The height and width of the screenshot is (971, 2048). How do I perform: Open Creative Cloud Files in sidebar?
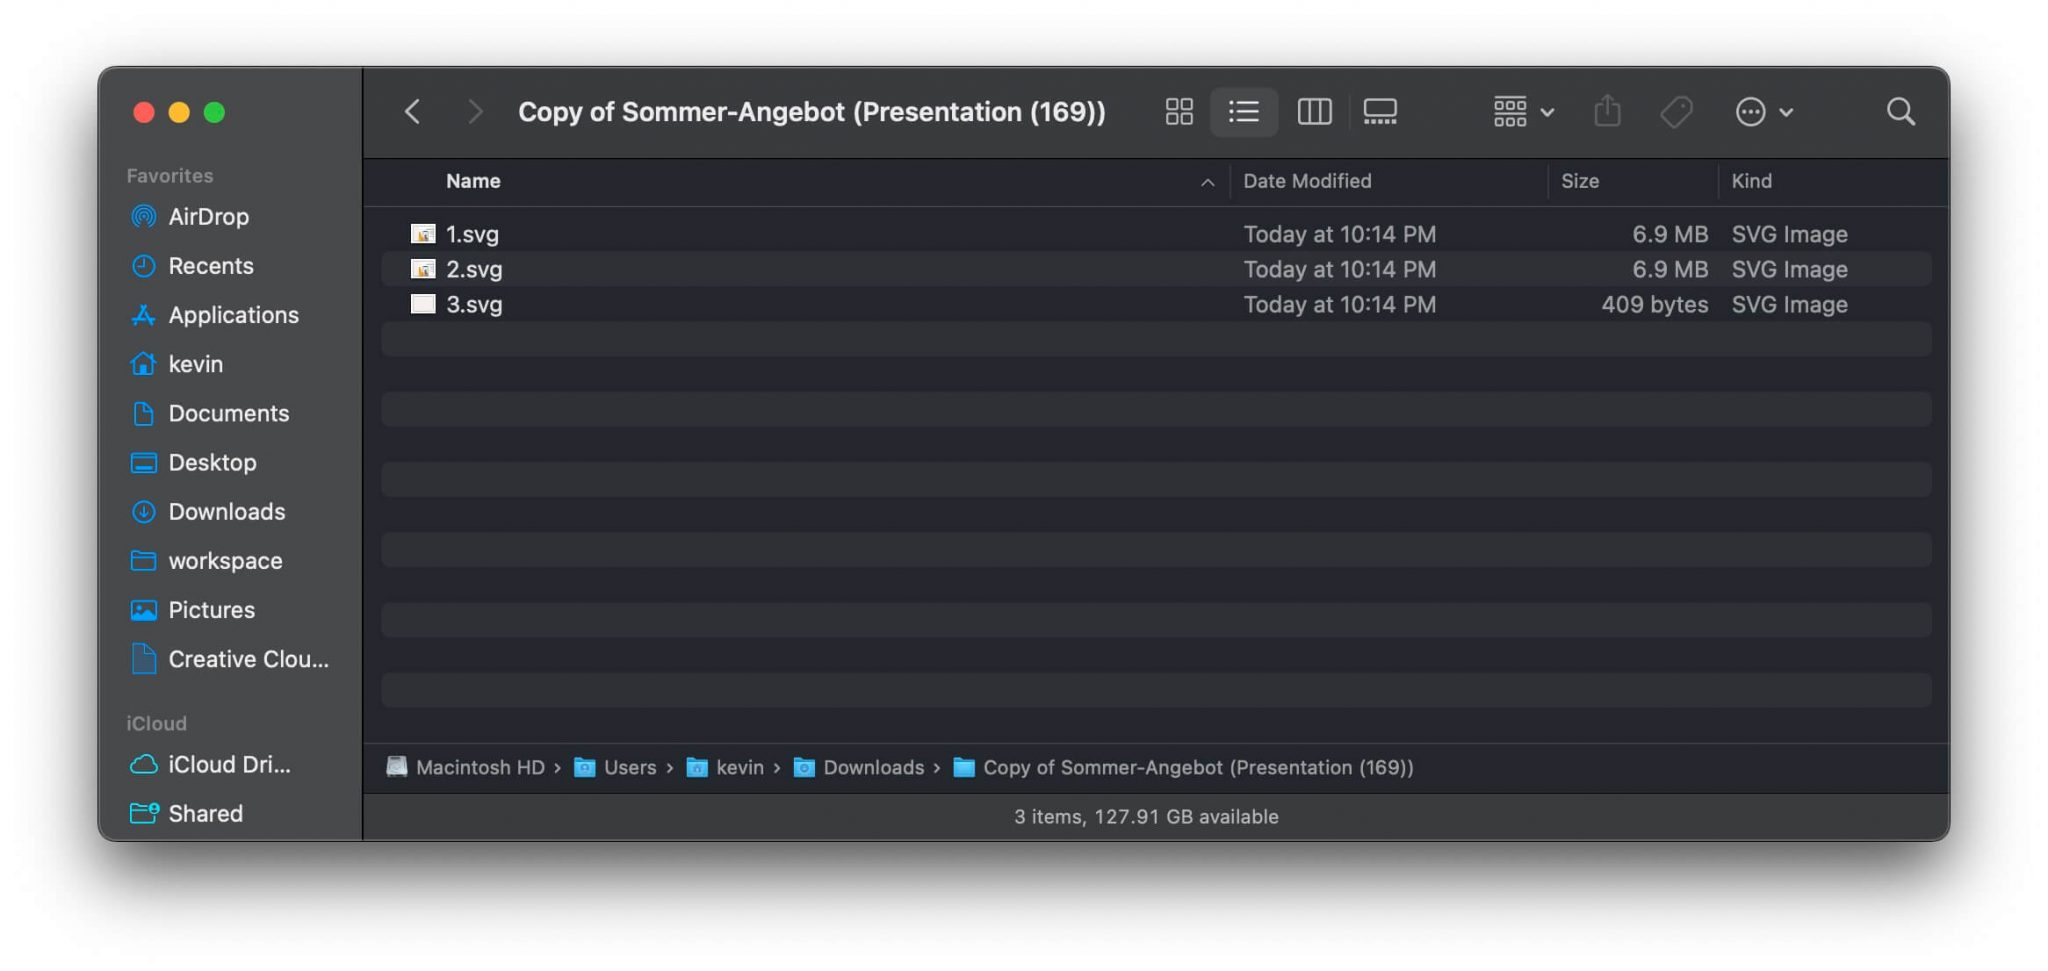[248, 658]
